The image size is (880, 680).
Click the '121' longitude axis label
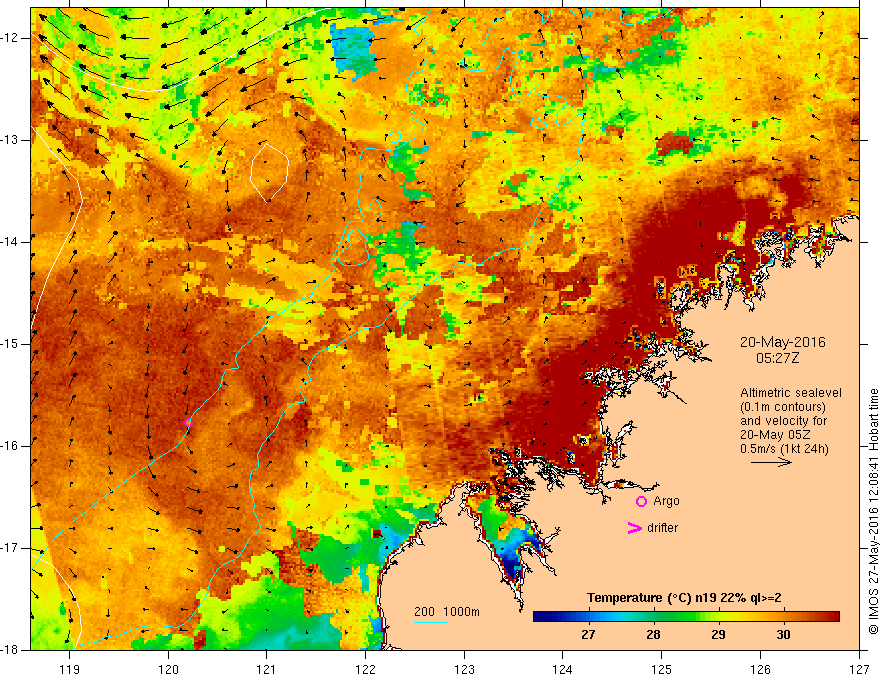(x=267, y=669)
